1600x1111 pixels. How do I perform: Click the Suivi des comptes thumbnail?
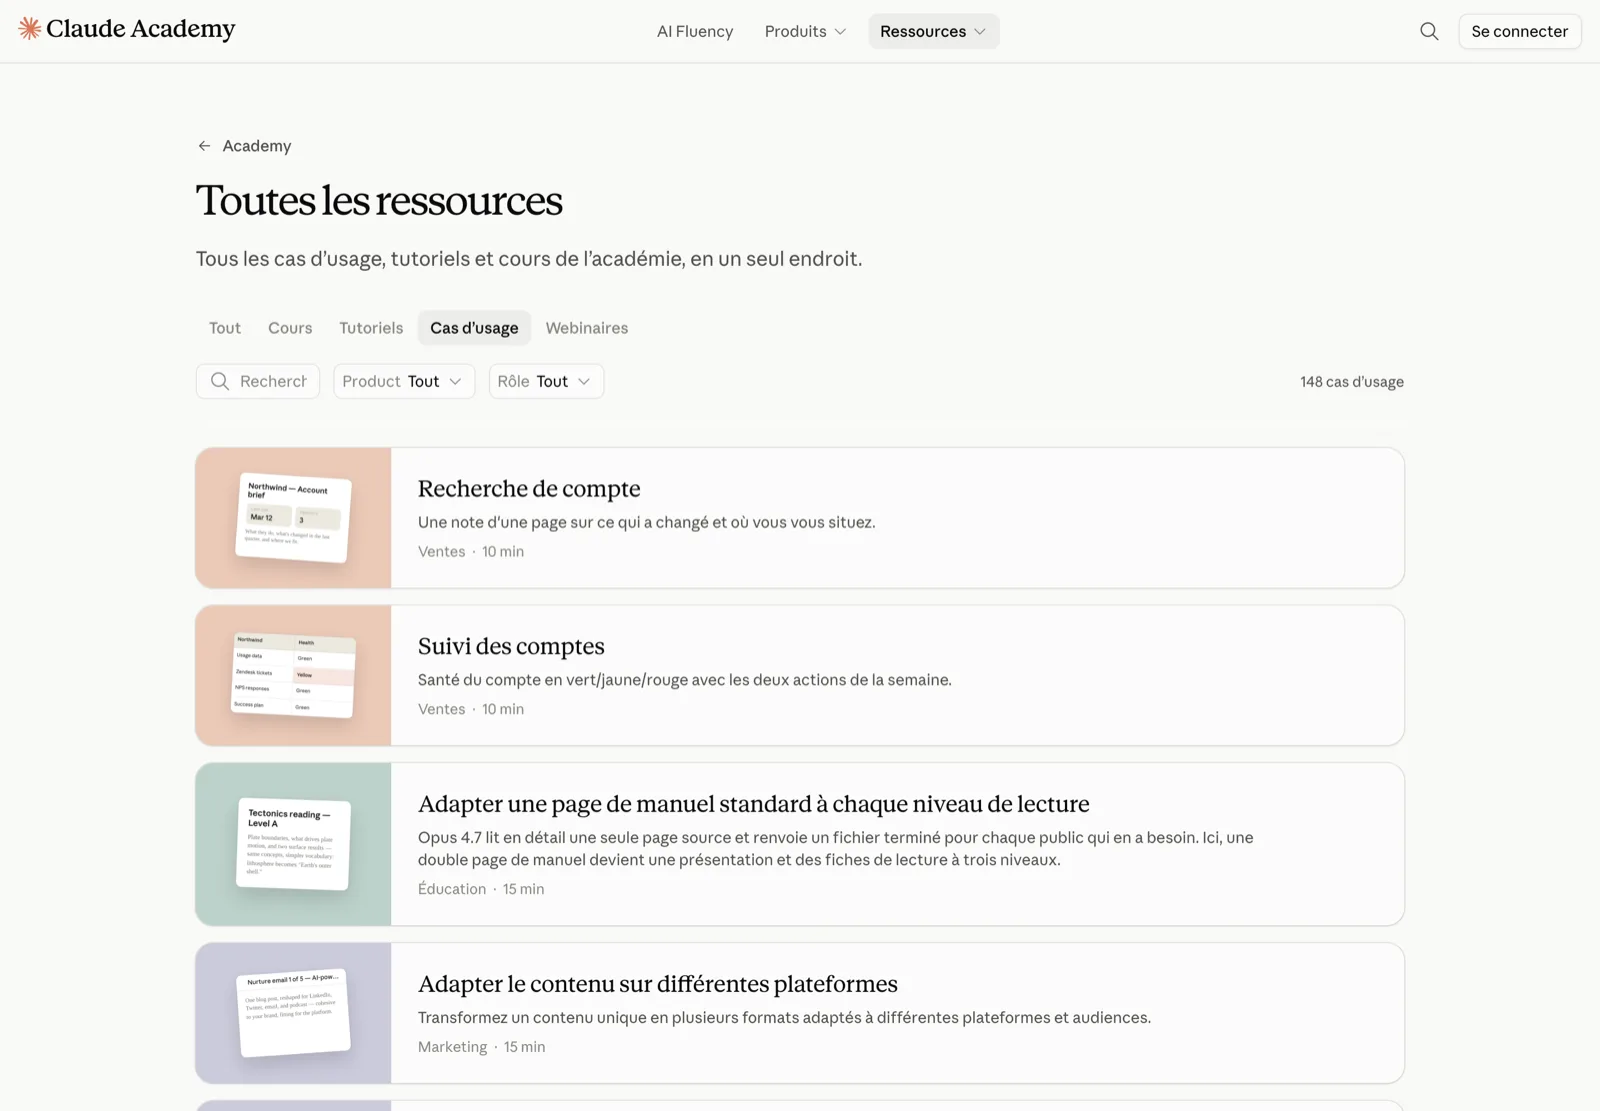click(x=293, y=675)
